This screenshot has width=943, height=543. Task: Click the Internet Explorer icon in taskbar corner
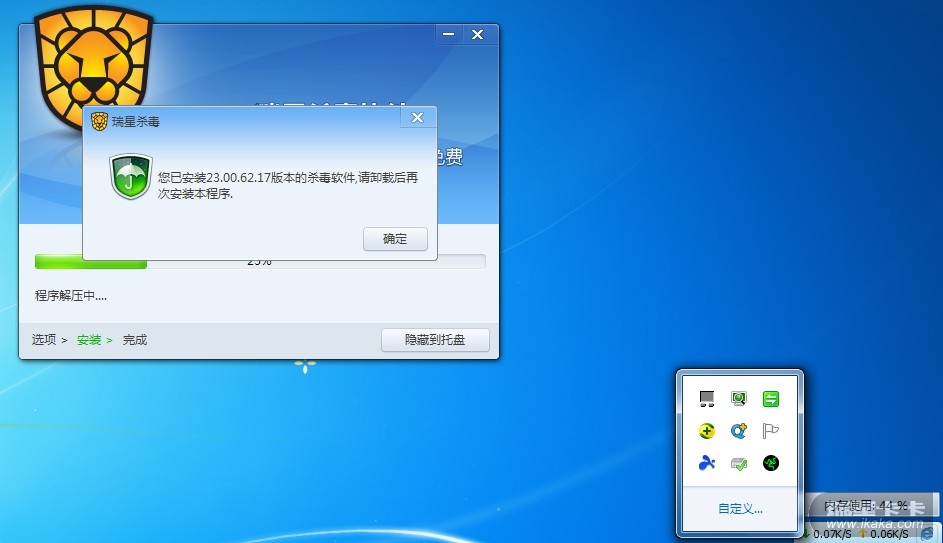(x=927, y=534)
